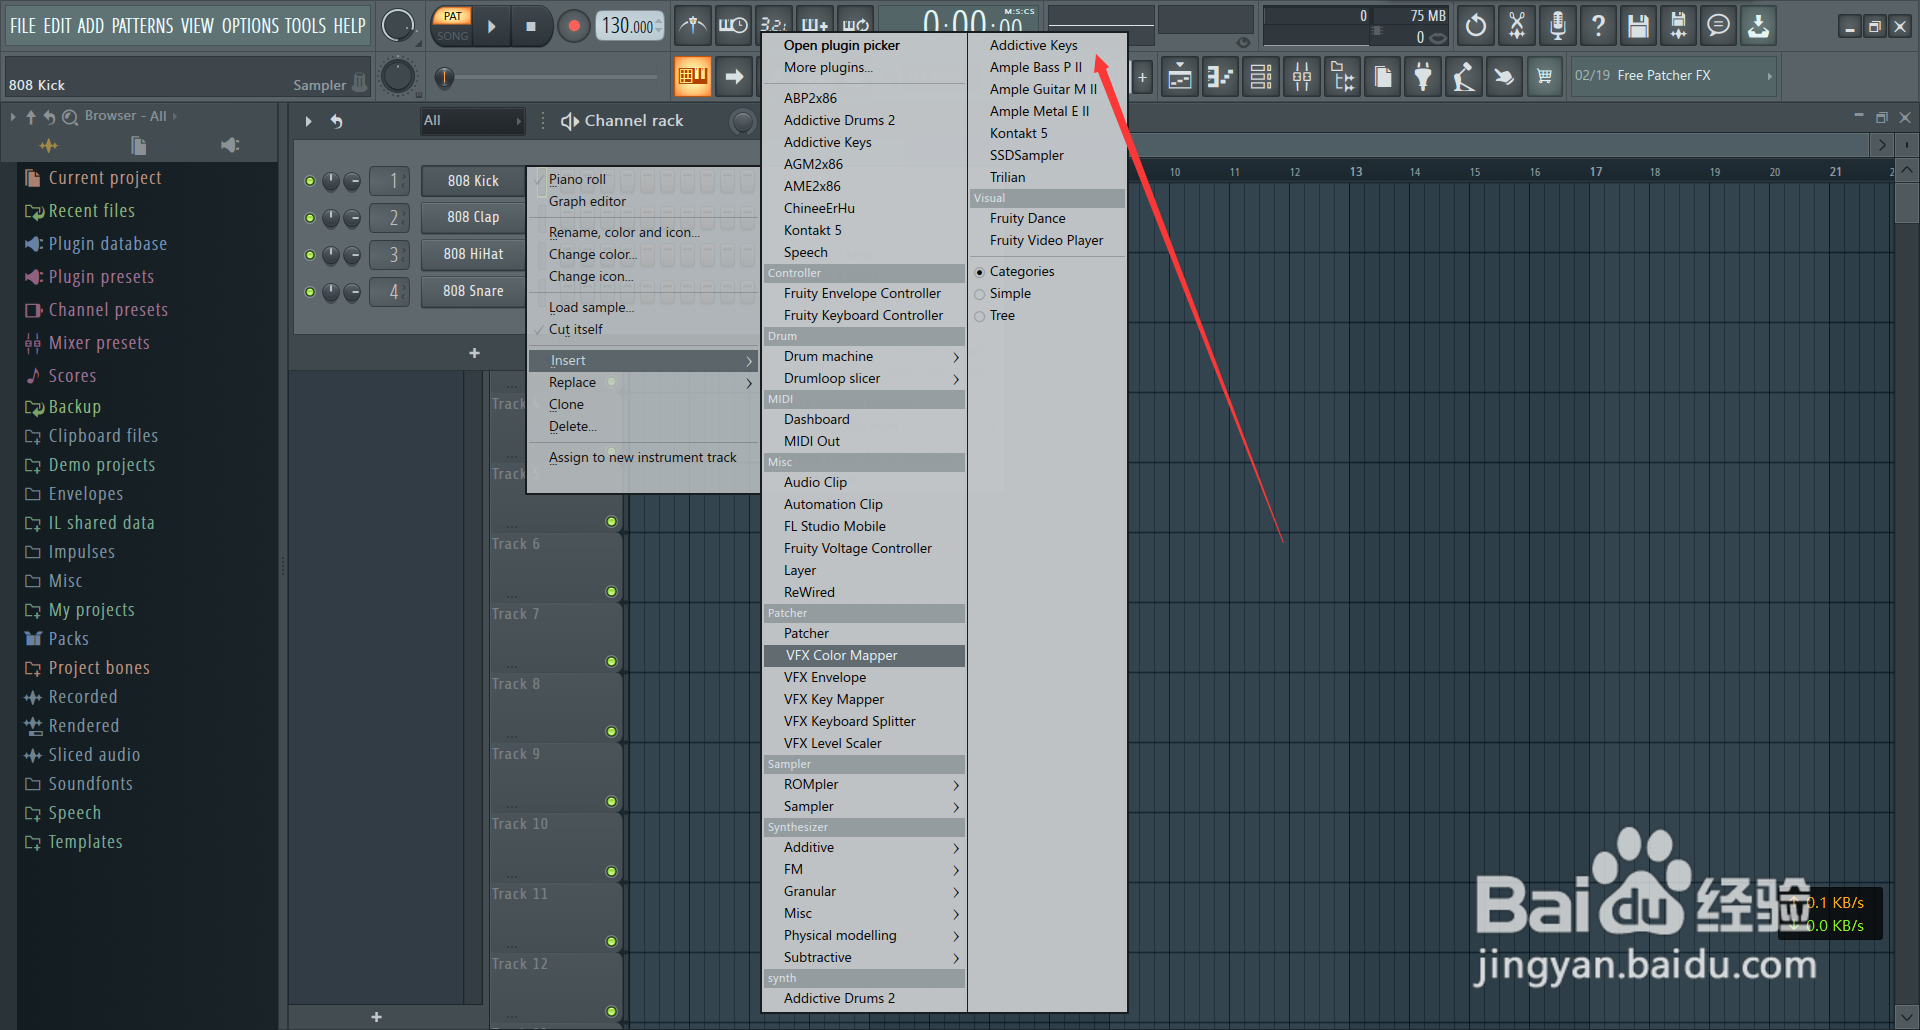Toggle the green mute light for 808 Snare
The image size is (1920, 1030).
[x=310, y=292]
